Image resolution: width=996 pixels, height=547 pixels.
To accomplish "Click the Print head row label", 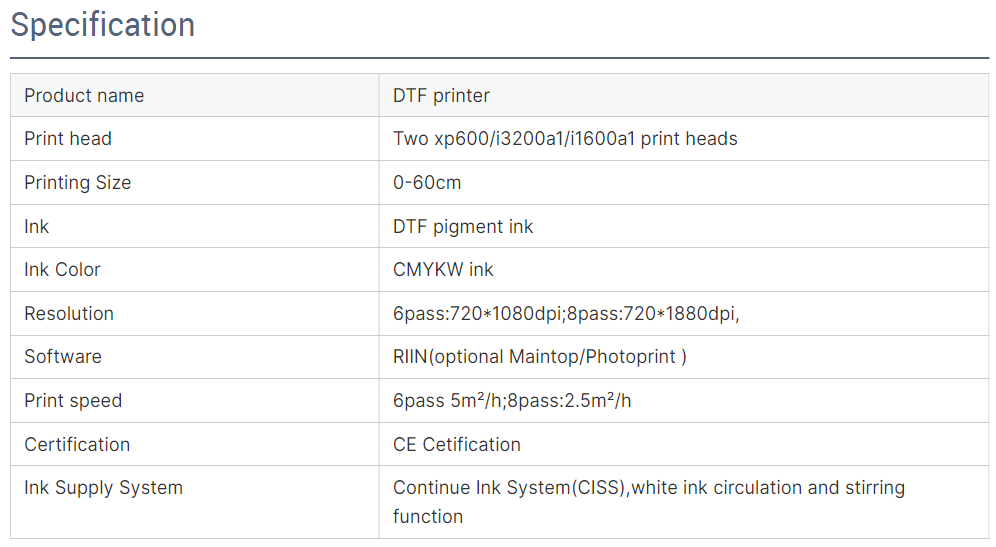I will coord(68,139).
